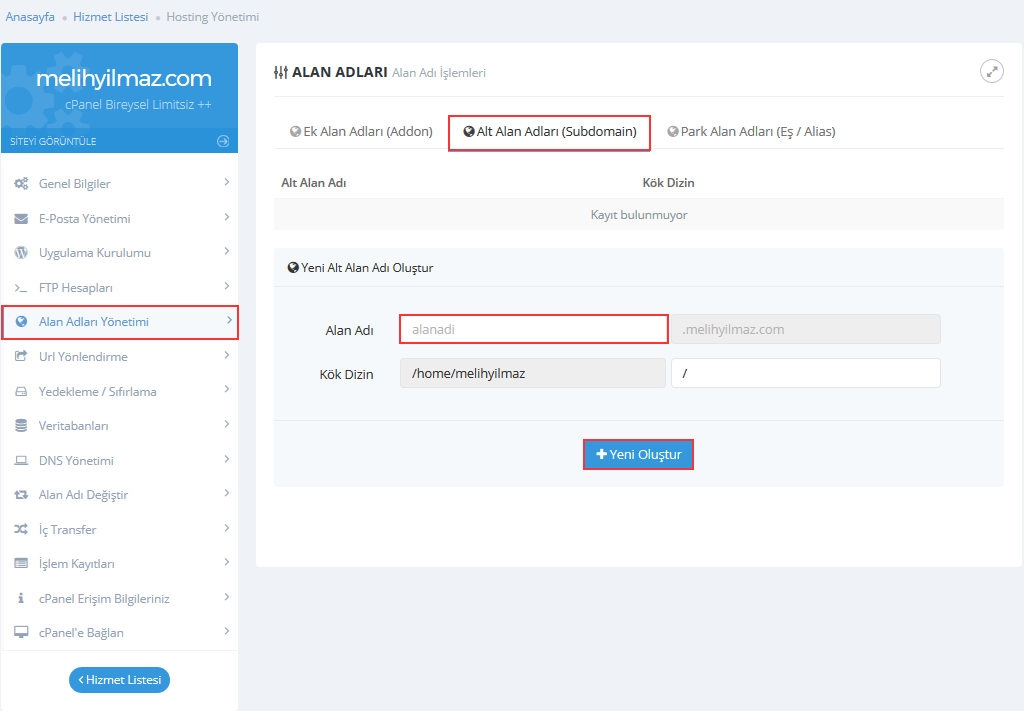Image resolution: width=1024 pixels, height=711 pixels.
Task: Click the printer icon for Yedekleme / Sıfırlama
Action: [21, 391]
